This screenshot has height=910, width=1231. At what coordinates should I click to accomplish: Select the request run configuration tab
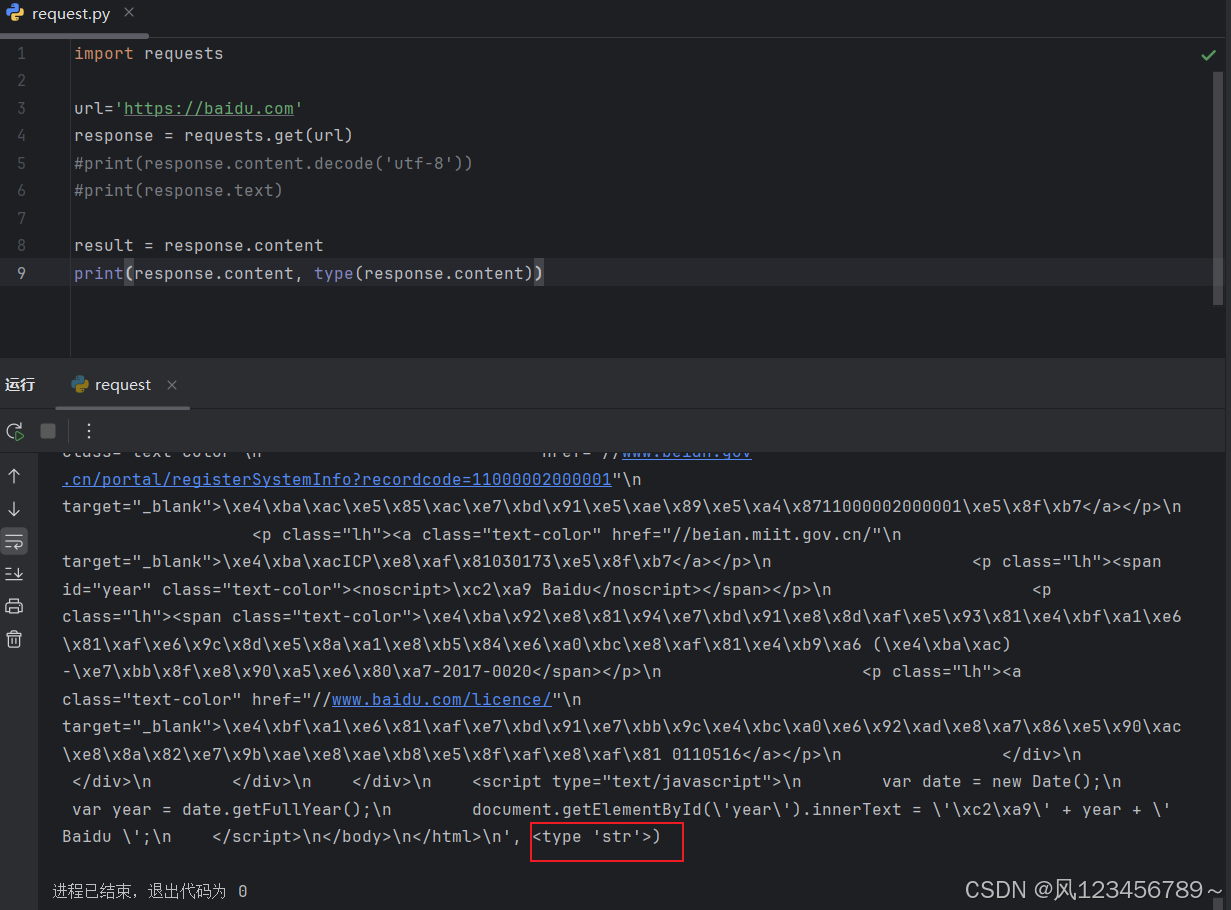123,385
